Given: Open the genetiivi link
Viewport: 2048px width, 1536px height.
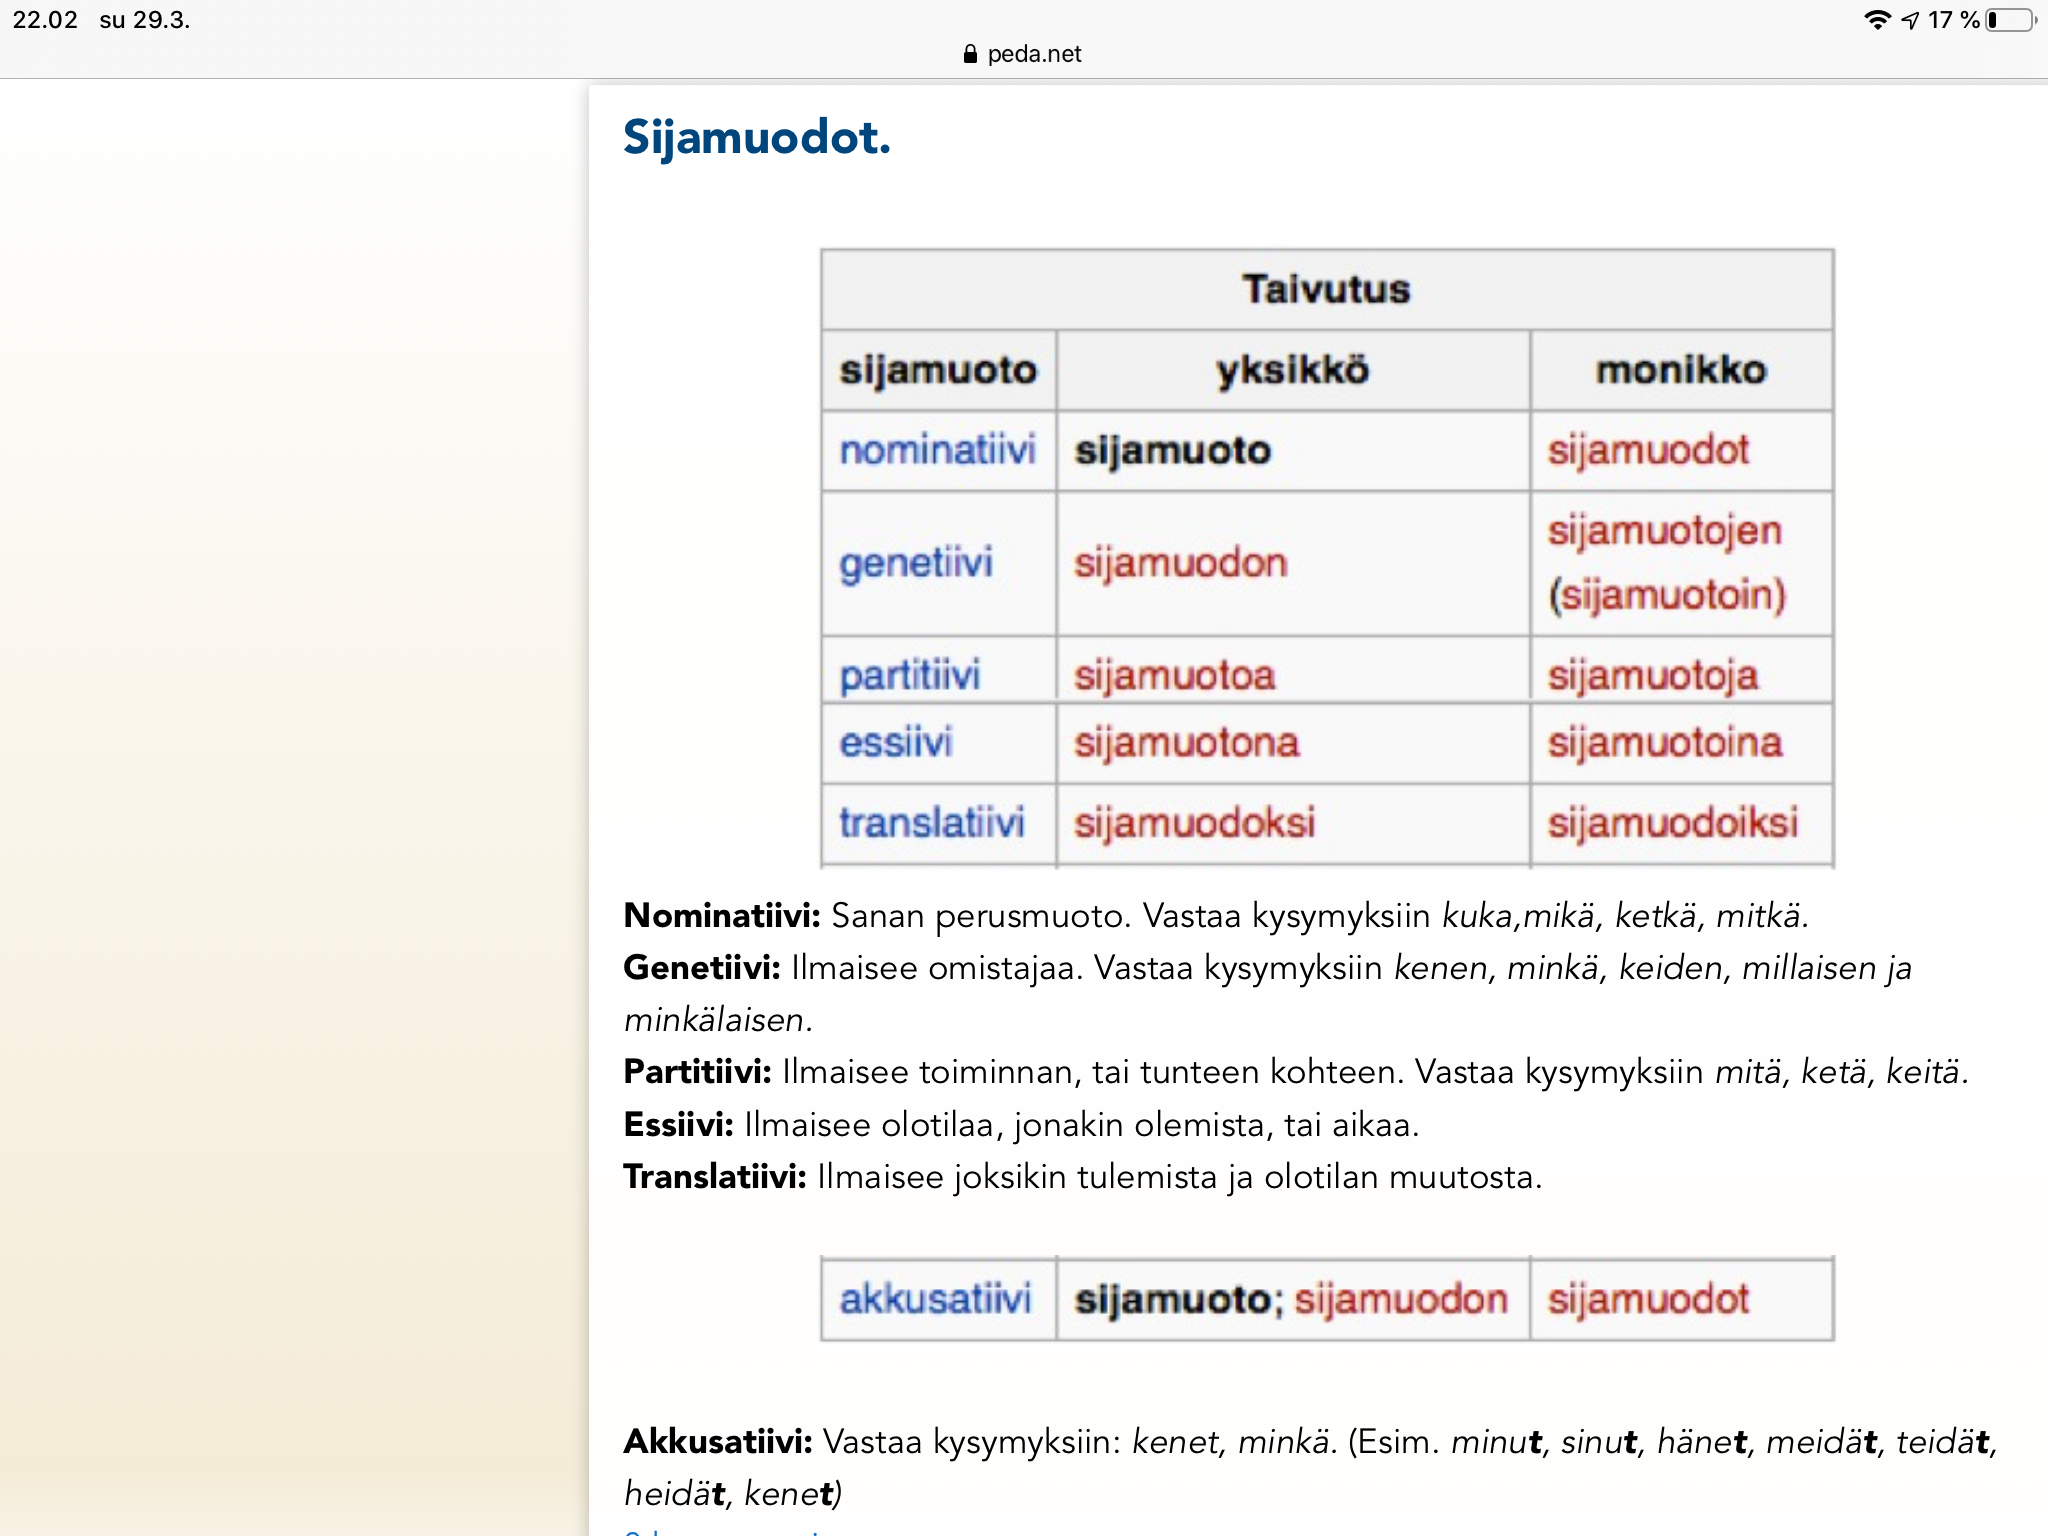Looking at the screenshot, I should click(x=916, y=563).
